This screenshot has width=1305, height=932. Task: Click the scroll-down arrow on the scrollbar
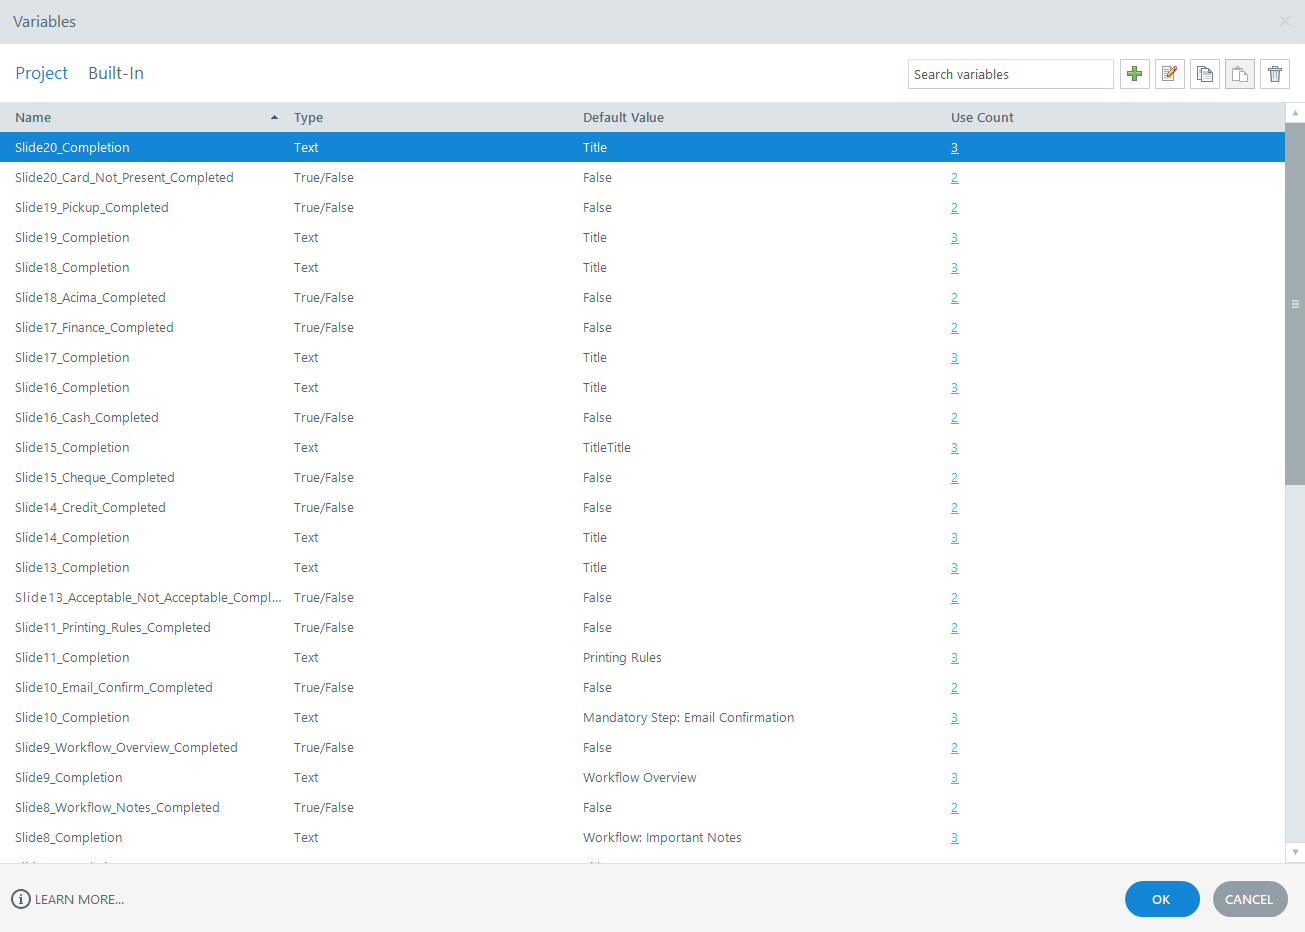point(1294,852)
